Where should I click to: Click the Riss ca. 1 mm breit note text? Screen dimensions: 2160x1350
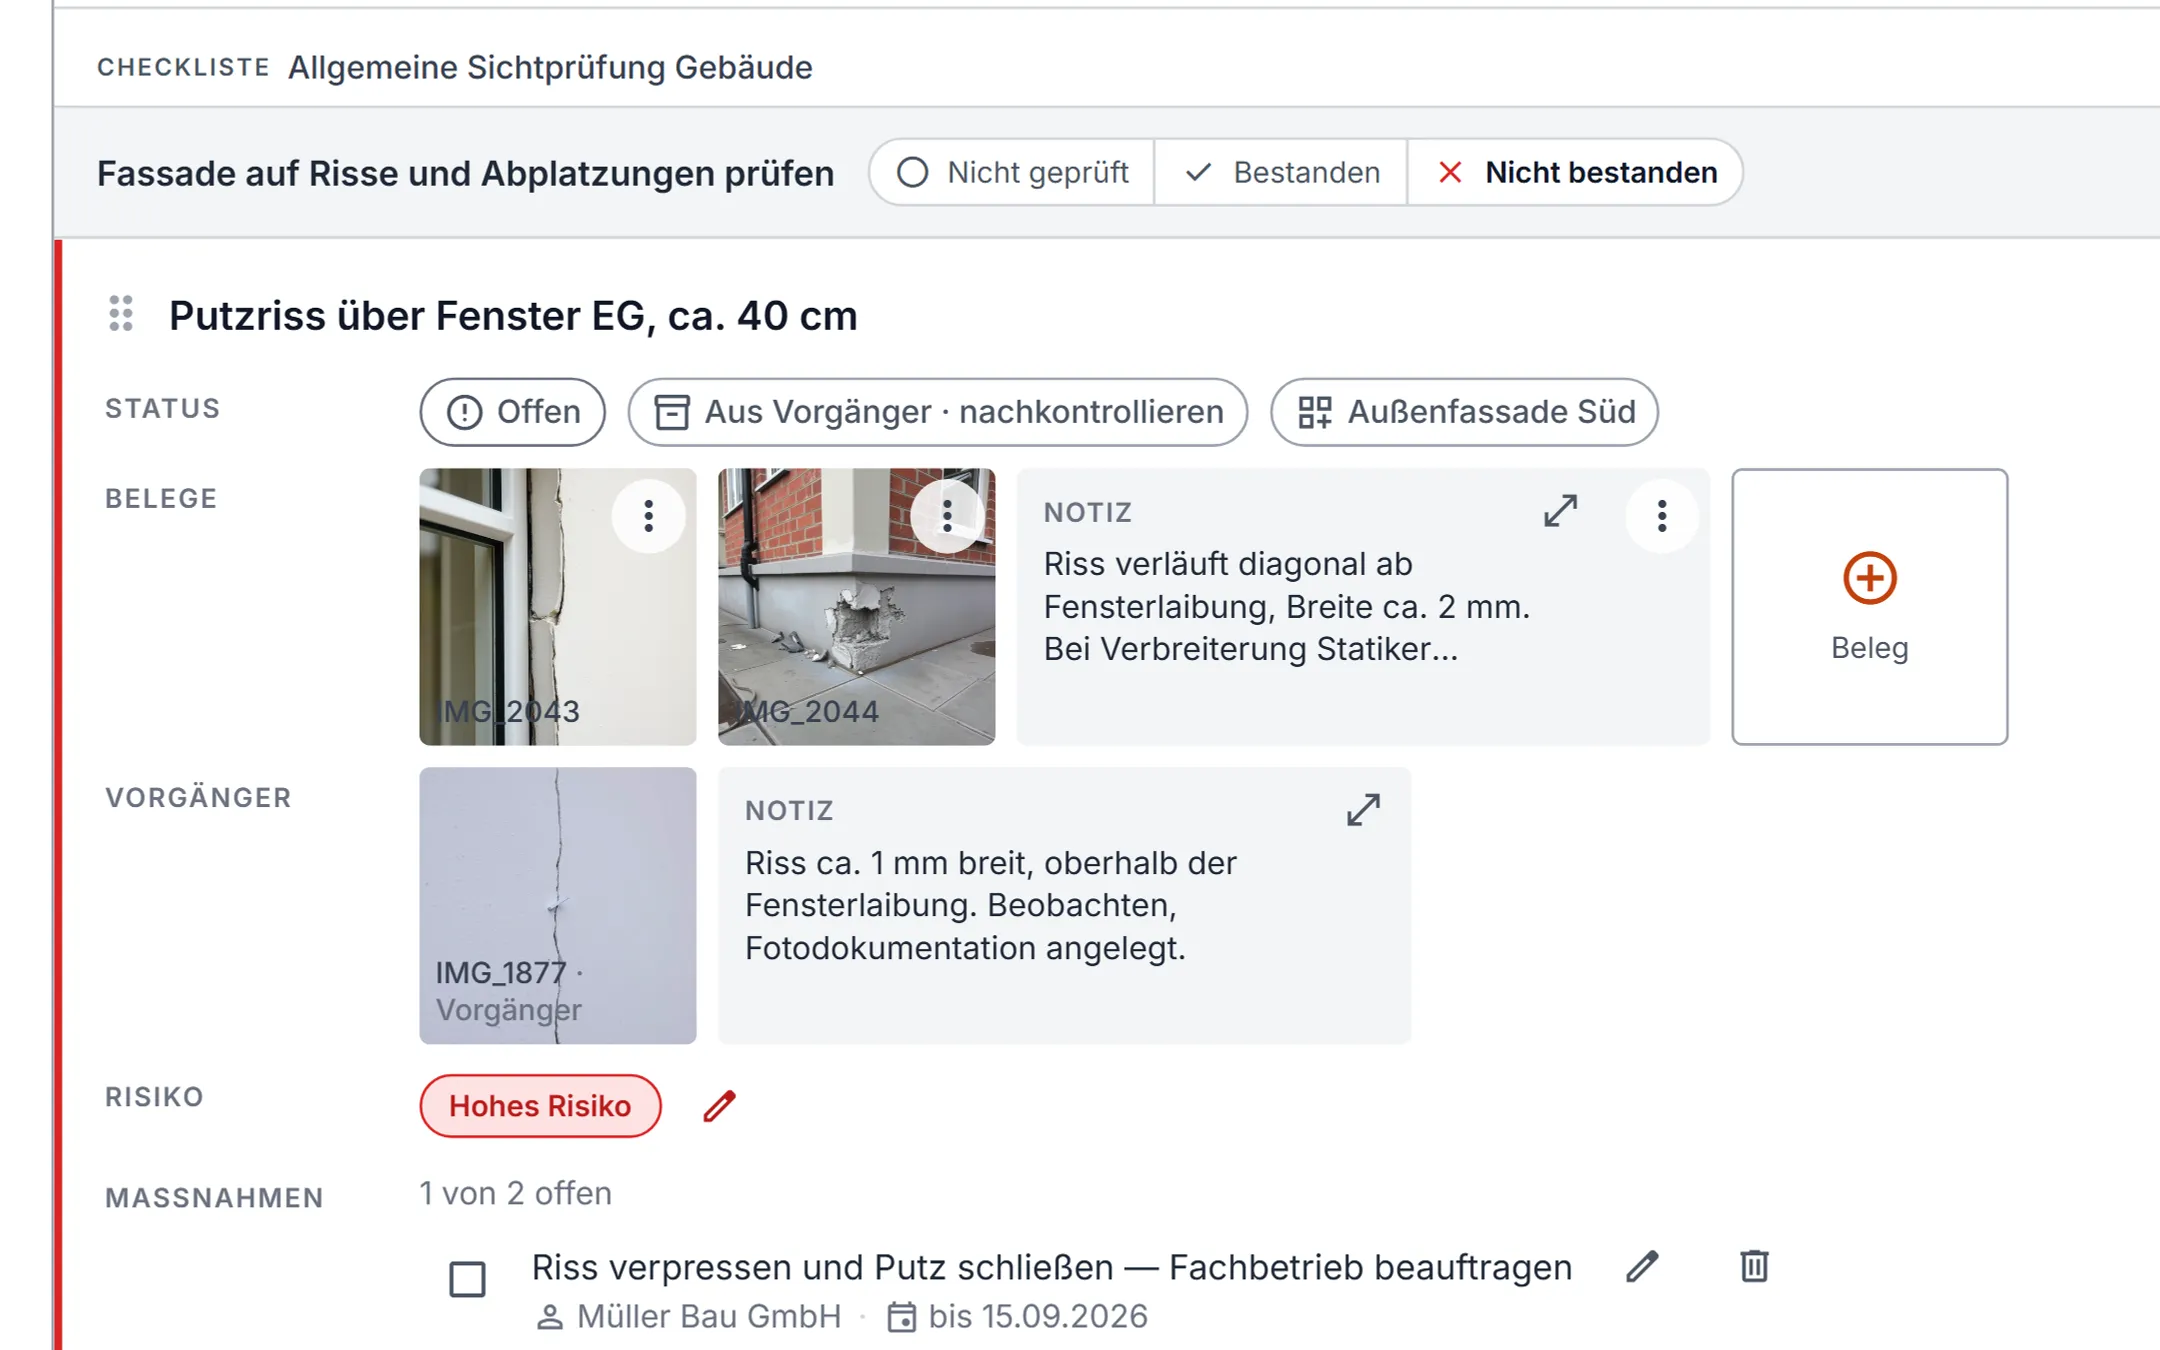tap(991, 905)
